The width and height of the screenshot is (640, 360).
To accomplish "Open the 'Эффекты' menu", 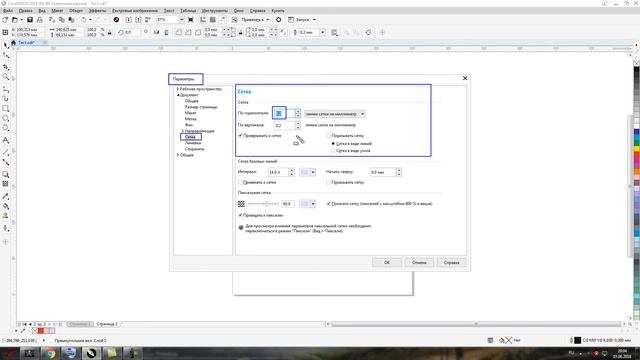I will pos(97,11).
